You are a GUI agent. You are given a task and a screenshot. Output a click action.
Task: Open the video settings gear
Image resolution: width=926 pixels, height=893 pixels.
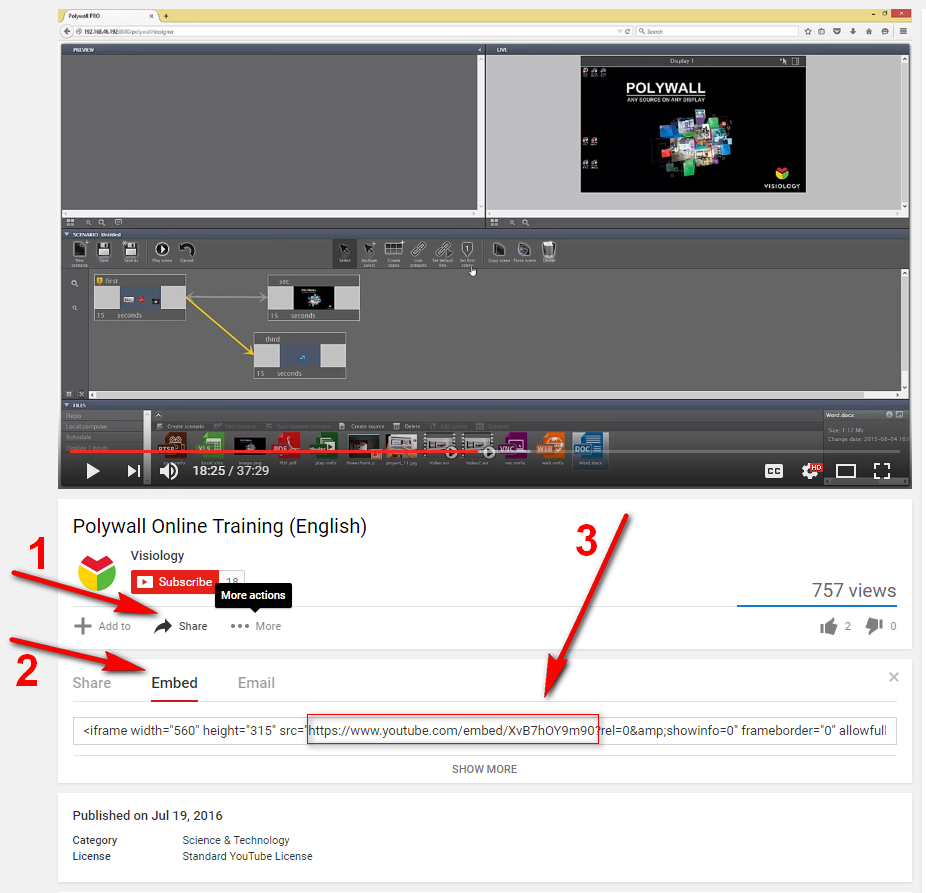[x=811, y=471]
